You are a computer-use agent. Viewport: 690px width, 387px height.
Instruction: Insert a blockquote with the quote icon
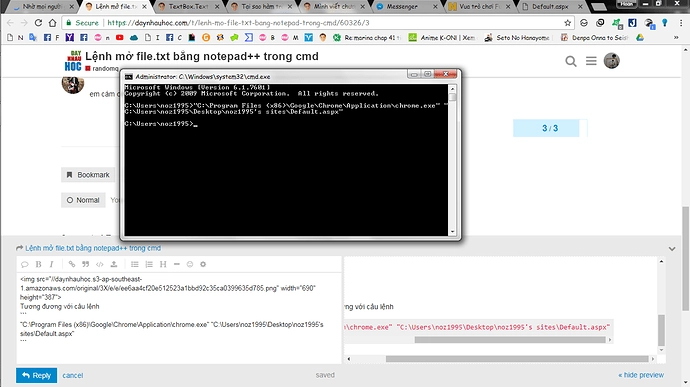click(86, 264)
